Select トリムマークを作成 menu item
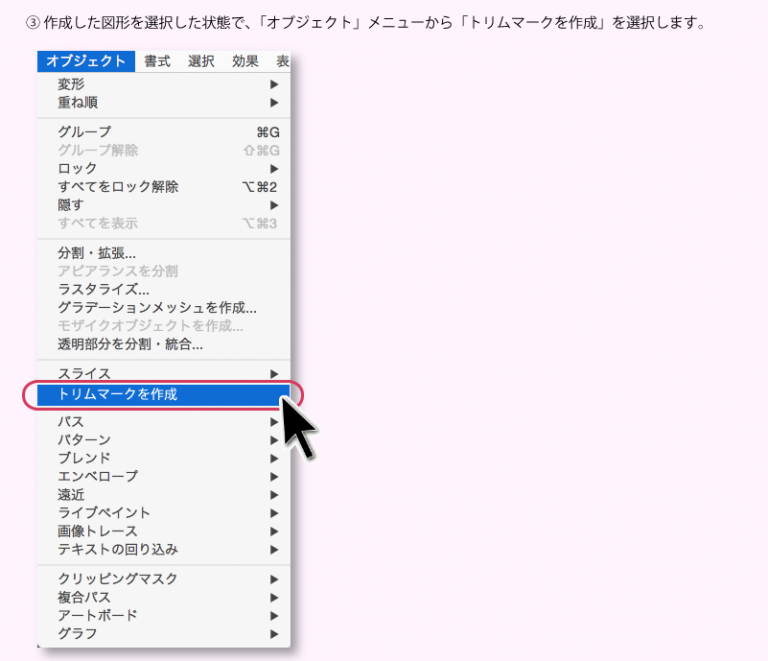 pos(118,394)
